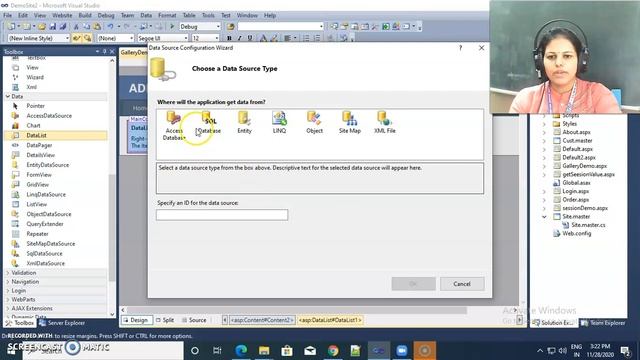Select DetailsView in the Toolbox
The image size is (640, 360).
pyautogui.click(x=40, y=155)
